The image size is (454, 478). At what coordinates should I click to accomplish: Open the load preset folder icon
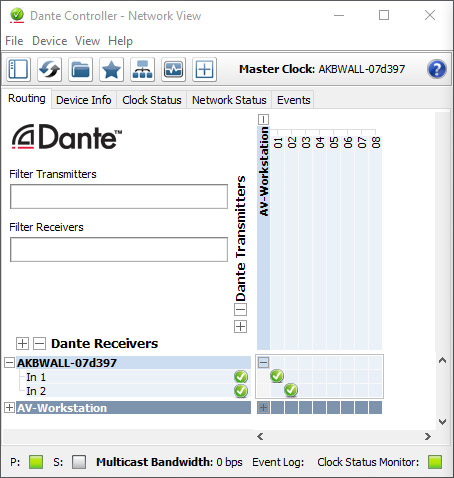pos(80,69)
